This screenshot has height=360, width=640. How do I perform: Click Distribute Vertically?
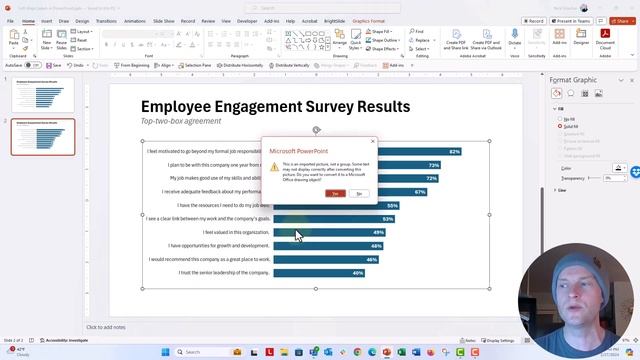(289, 65)
